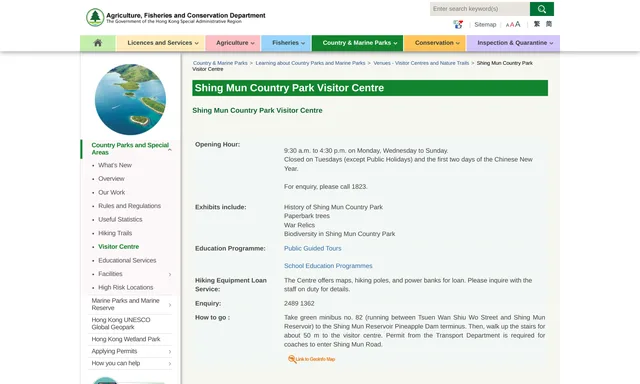Click the AFCD tree logo icon
The height and width of the screenshot is (384, 640).
click(95, 18)
